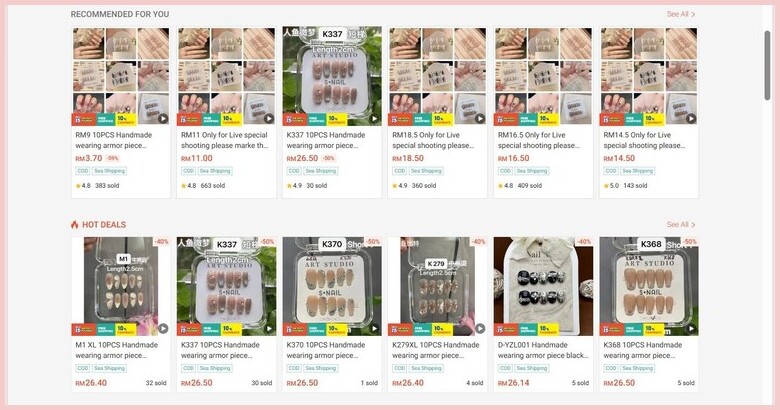Play video of M1 XL hot deal
Image resolution: width=780 pixels, height=410 pixels.
click(163, 328)
